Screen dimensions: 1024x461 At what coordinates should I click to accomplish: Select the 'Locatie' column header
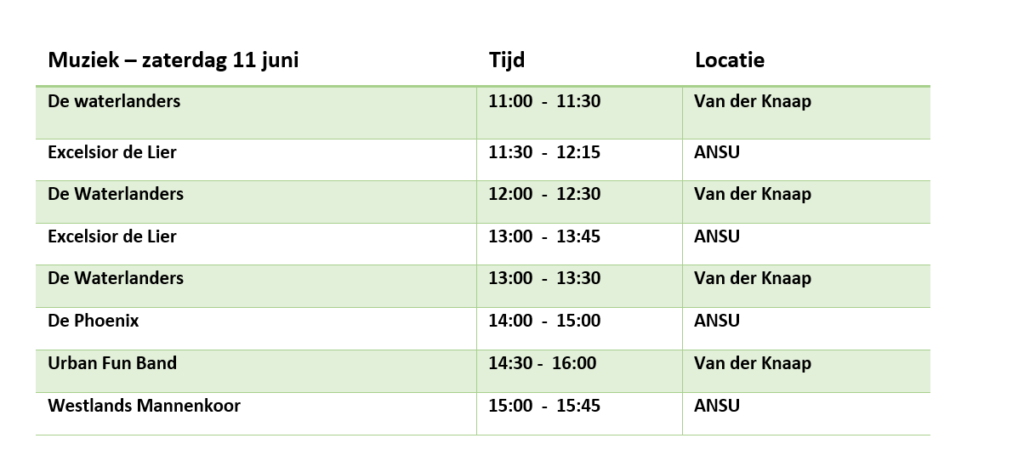[729, 60]
